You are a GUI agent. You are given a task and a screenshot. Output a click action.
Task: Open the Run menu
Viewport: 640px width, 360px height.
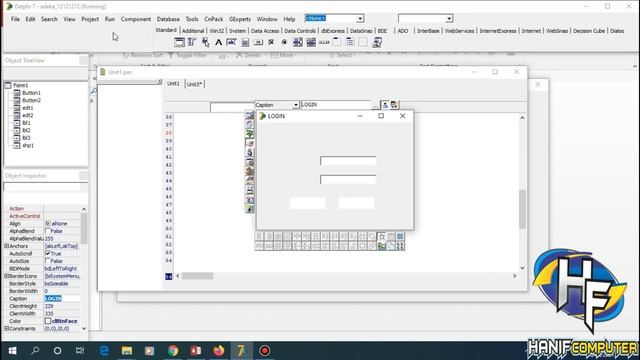(x=110, y=19)
